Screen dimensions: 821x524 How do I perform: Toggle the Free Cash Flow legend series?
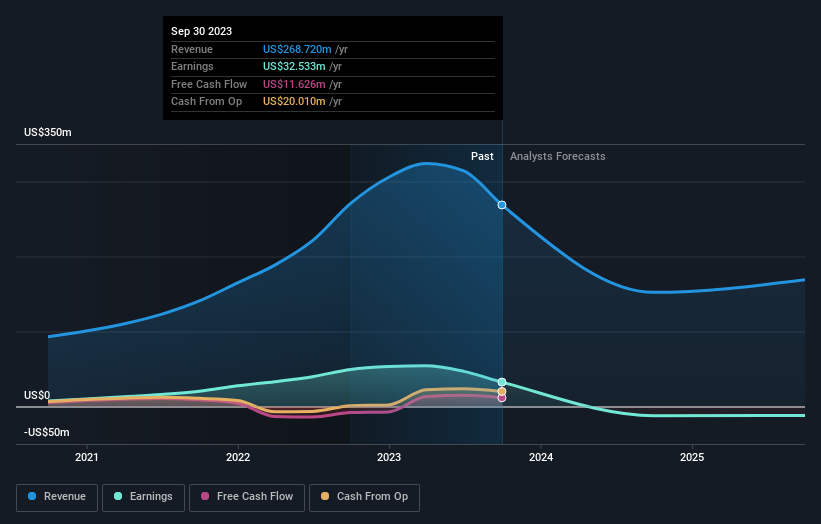click(x=247, y=497)
